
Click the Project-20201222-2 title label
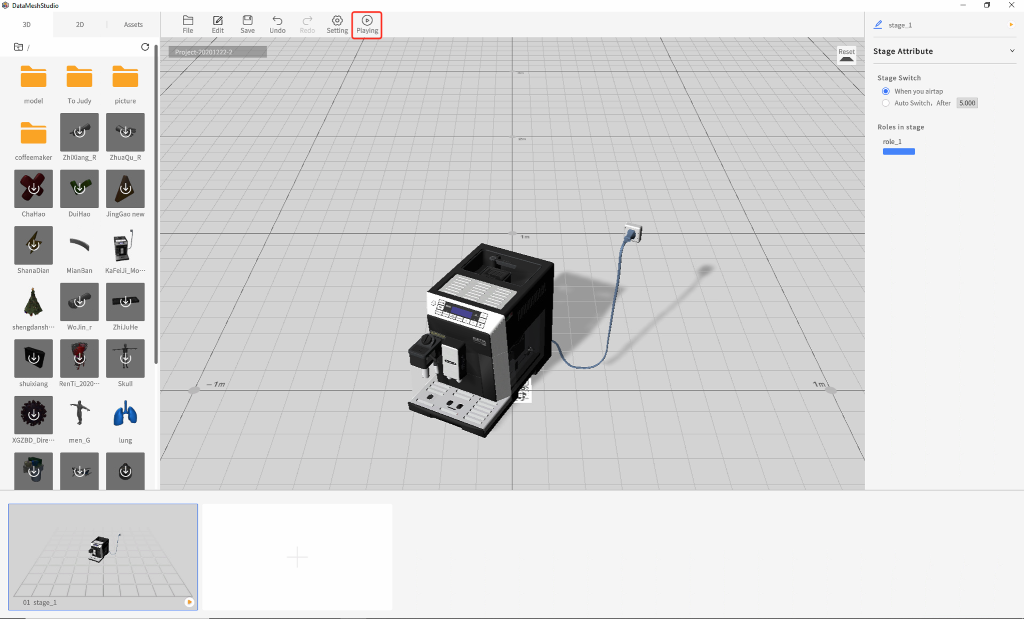click(217, 52)
